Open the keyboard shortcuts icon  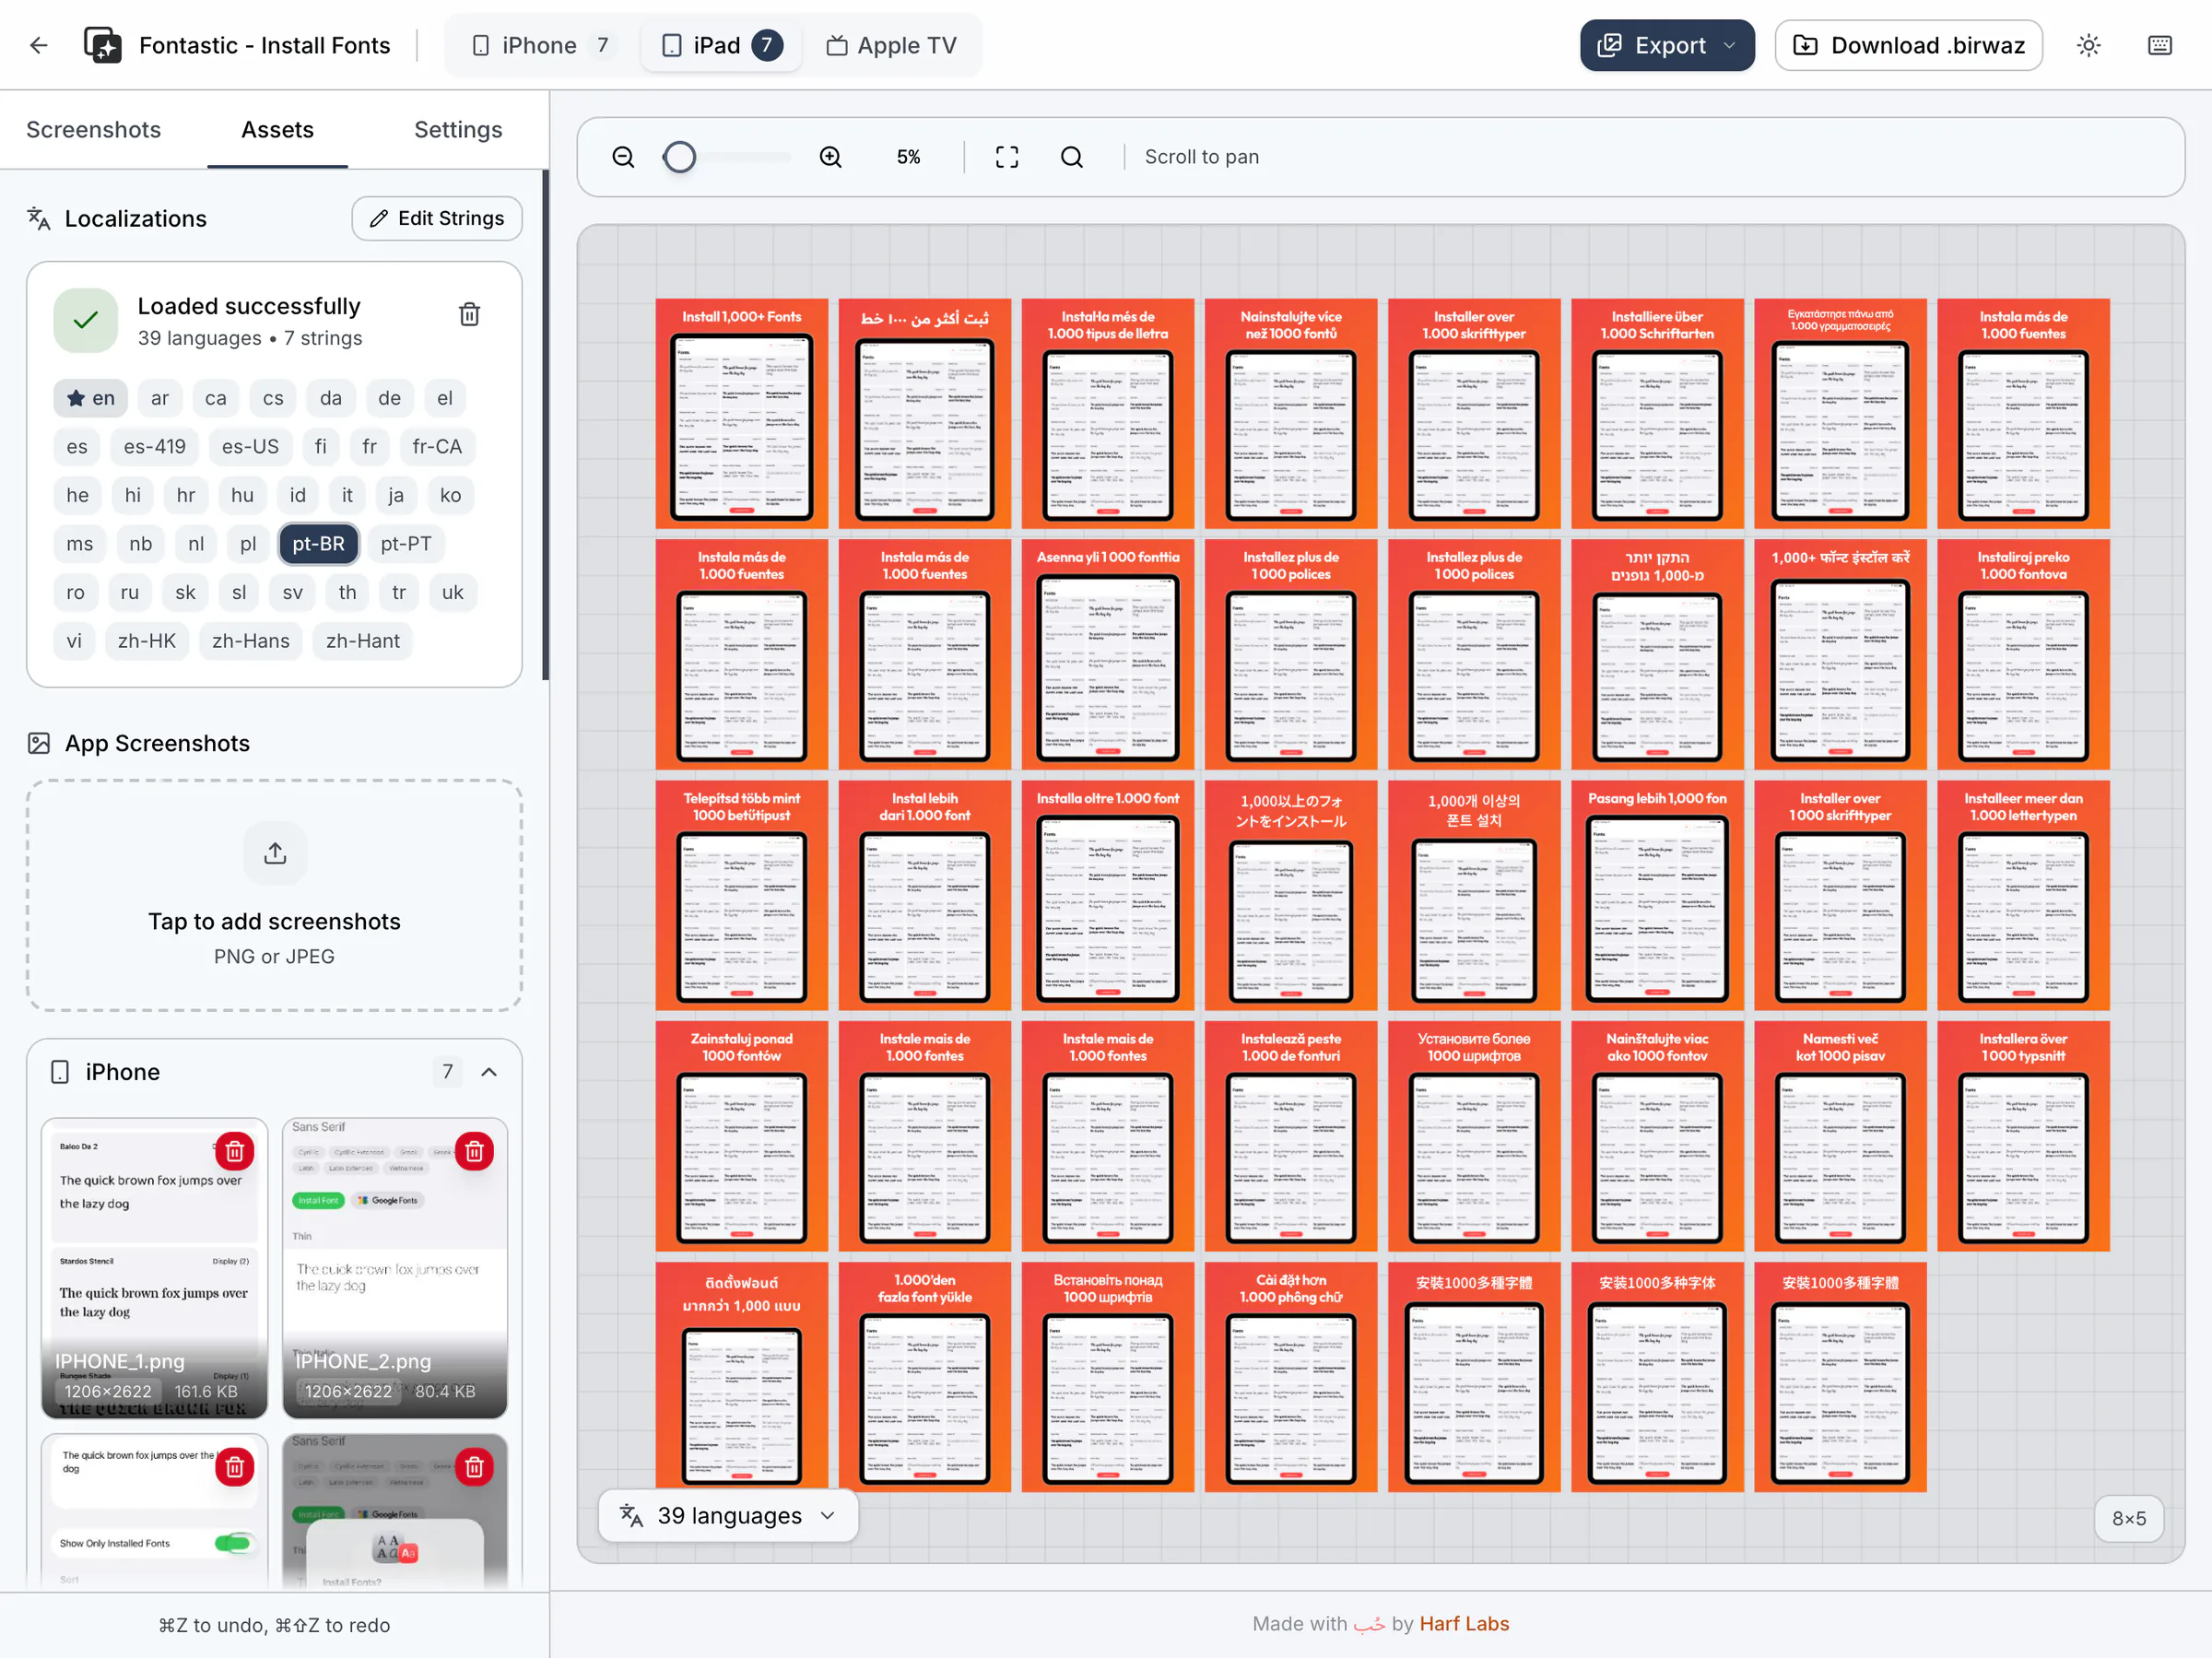2159,45
